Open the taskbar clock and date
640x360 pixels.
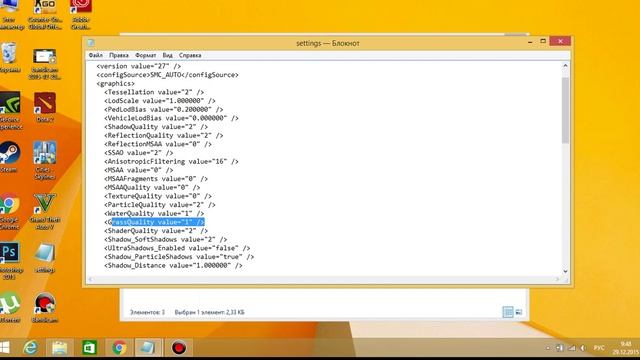point(626,348)
